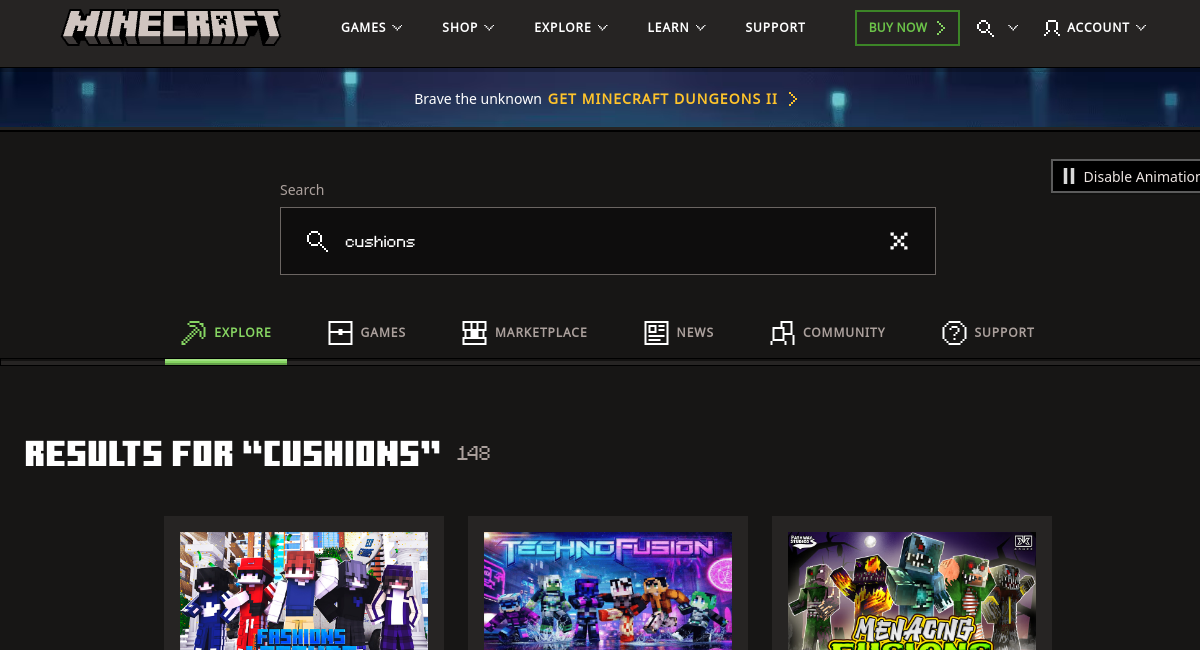Click into the cushions search field
This screenshot has width=1200, height=650.
608,241
